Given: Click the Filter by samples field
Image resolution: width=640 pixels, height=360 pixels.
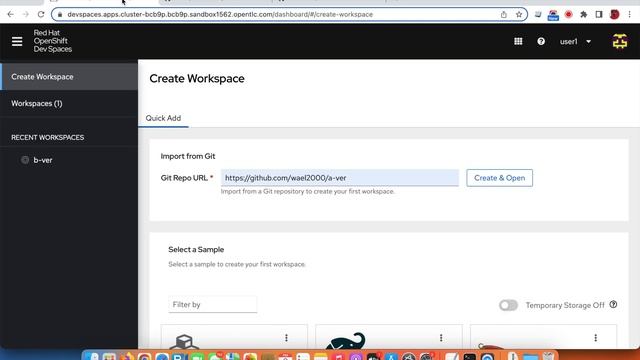Looking at the screenshot, I should pos(213,304).
